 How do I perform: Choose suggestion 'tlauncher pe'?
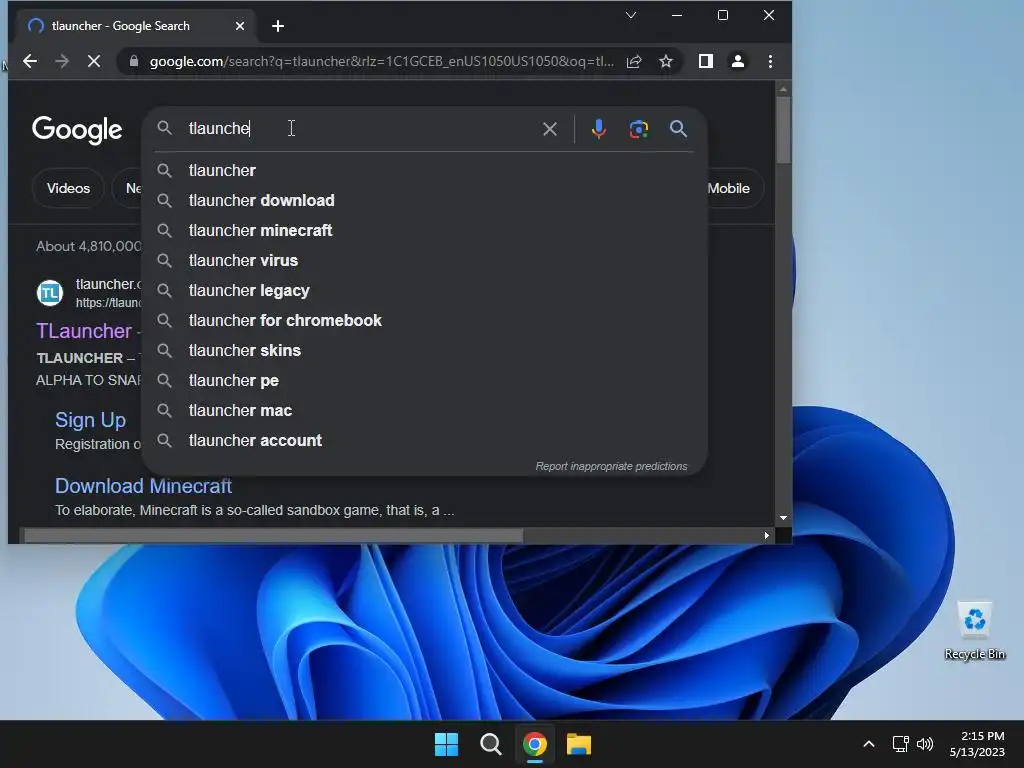(x=424, y=381)
